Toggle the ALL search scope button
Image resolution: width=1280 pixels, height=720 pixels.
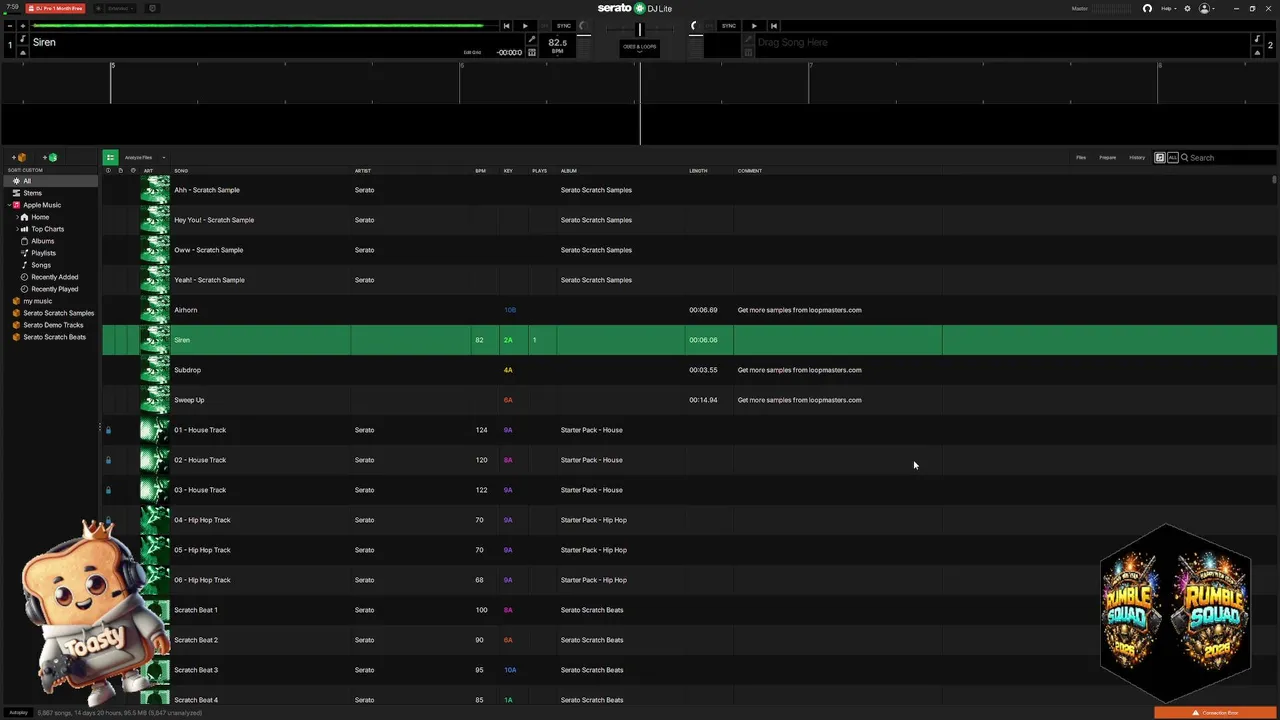click(1172, 157)
